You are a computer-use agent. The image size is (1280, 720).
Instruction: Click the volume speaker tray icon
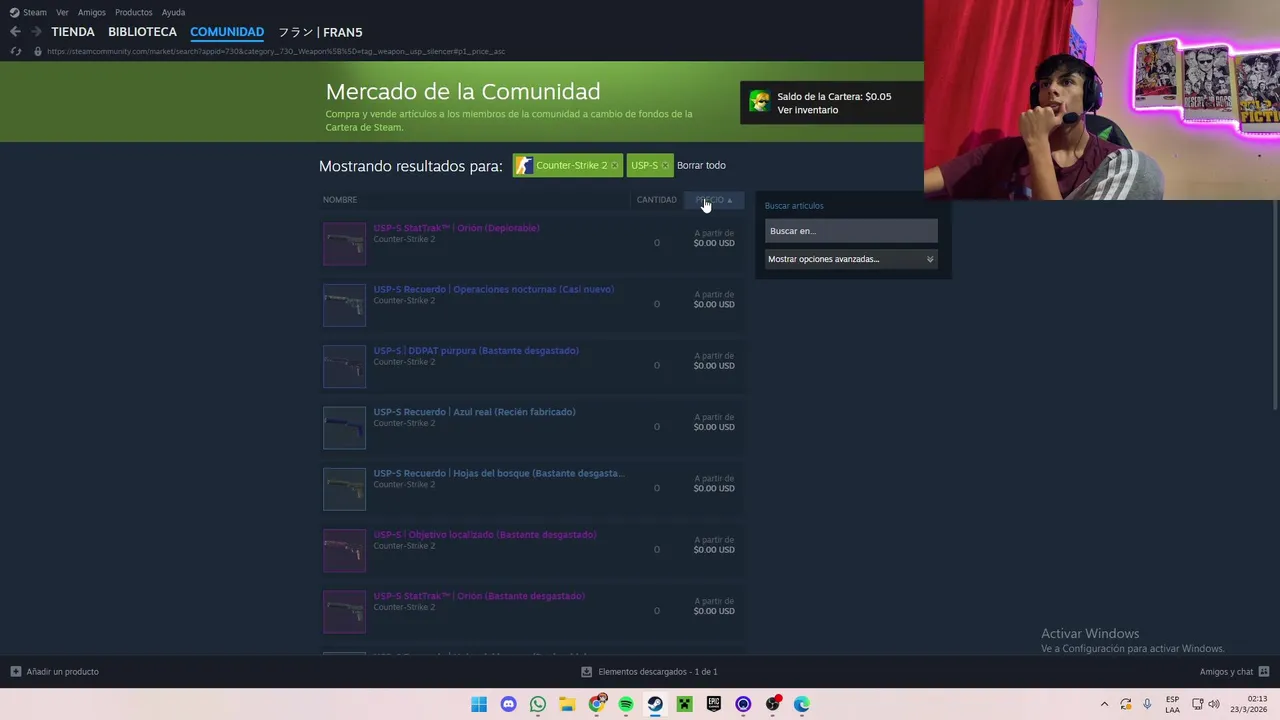[x=1214, y=704]
